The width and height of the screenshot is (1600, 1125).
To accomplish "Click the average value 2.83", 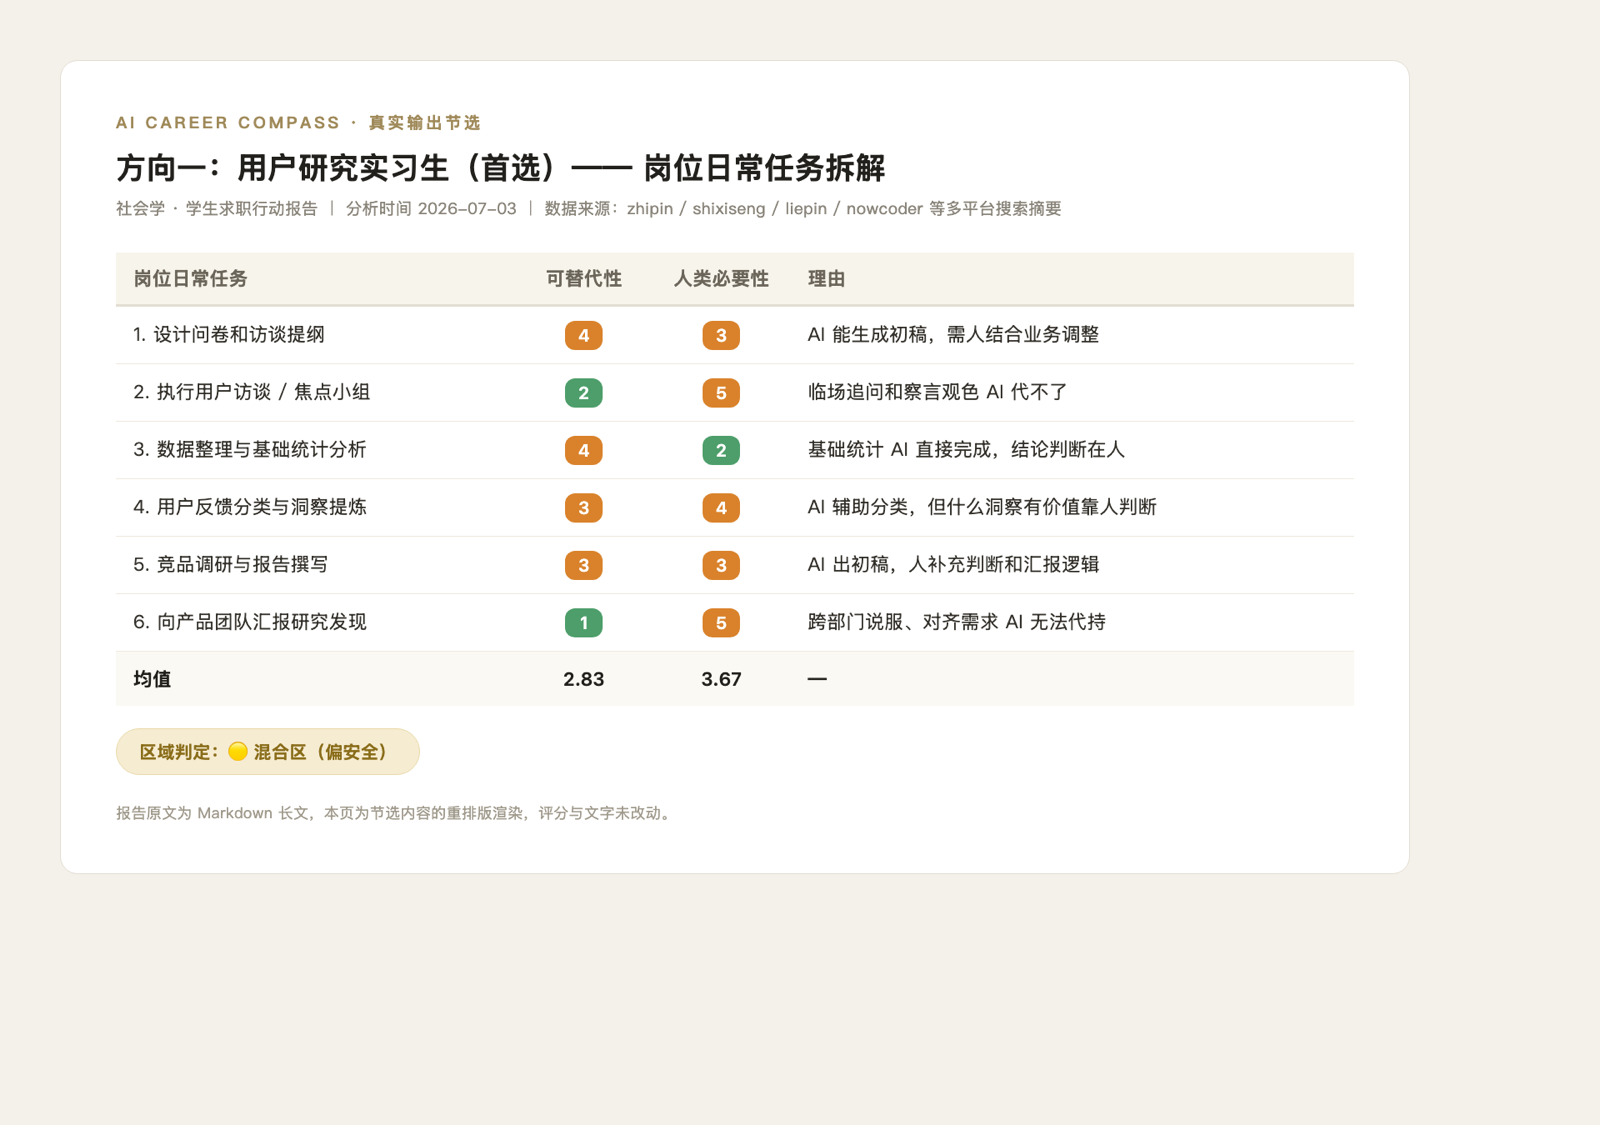I will (x=584, y=679).
